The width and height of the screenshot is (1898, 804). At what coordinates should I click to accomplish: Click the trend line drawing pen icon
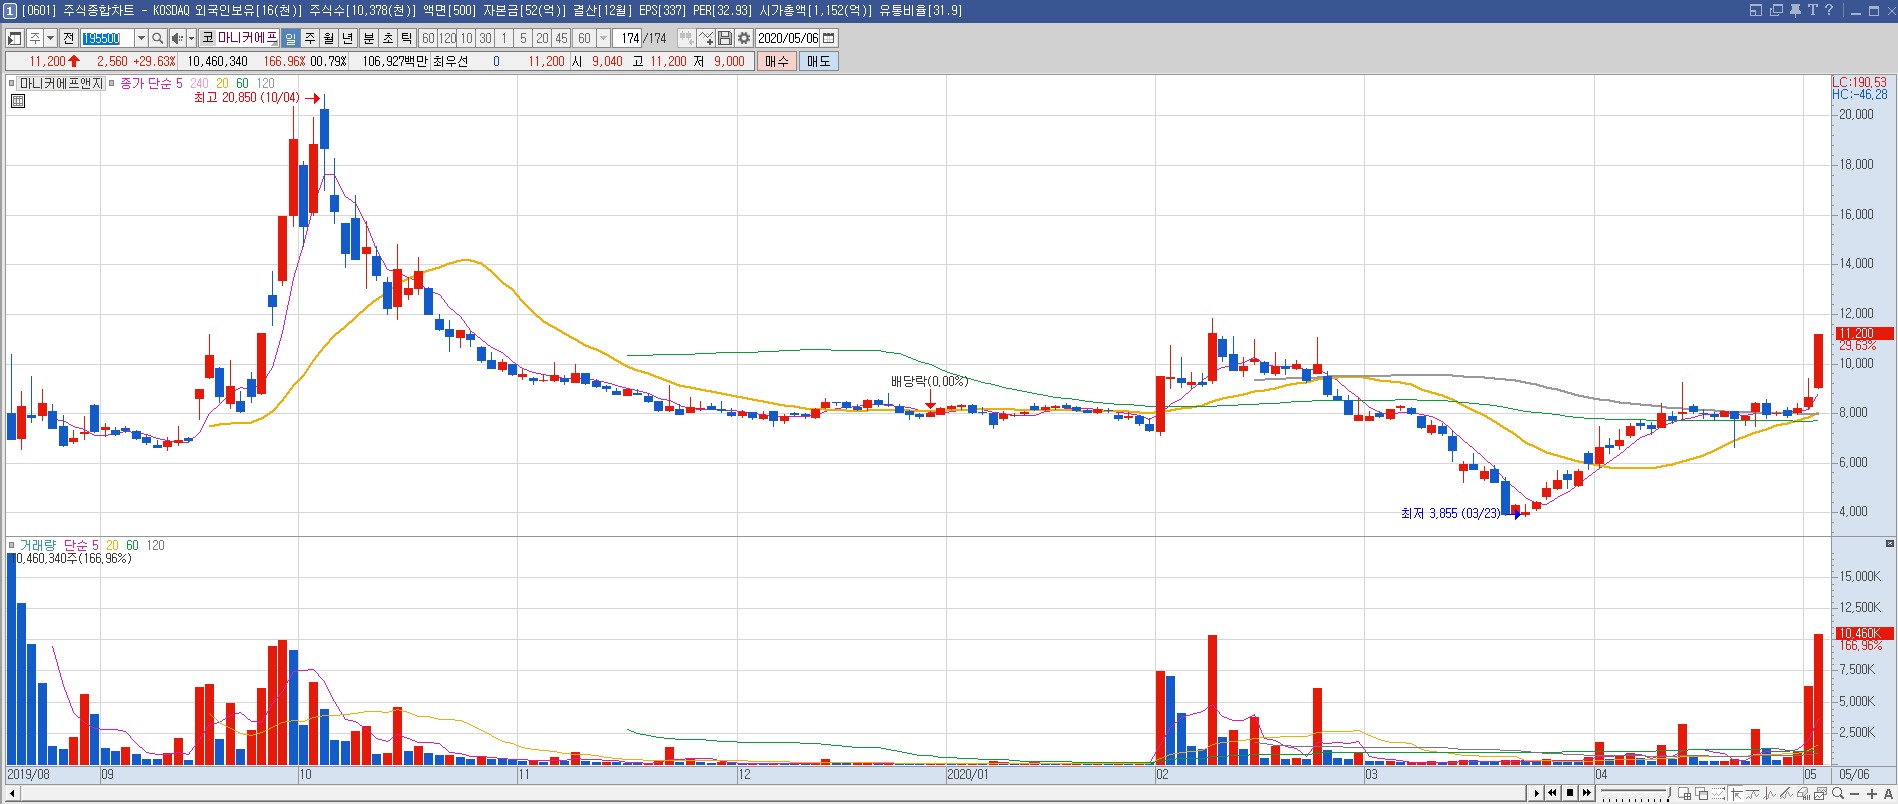[x=1786, y=794]
